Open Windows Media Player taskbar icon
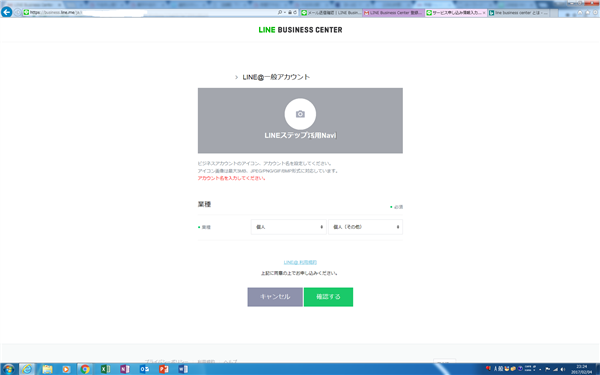The width and height of the screenshot is (600, 375). click(66, 369)
